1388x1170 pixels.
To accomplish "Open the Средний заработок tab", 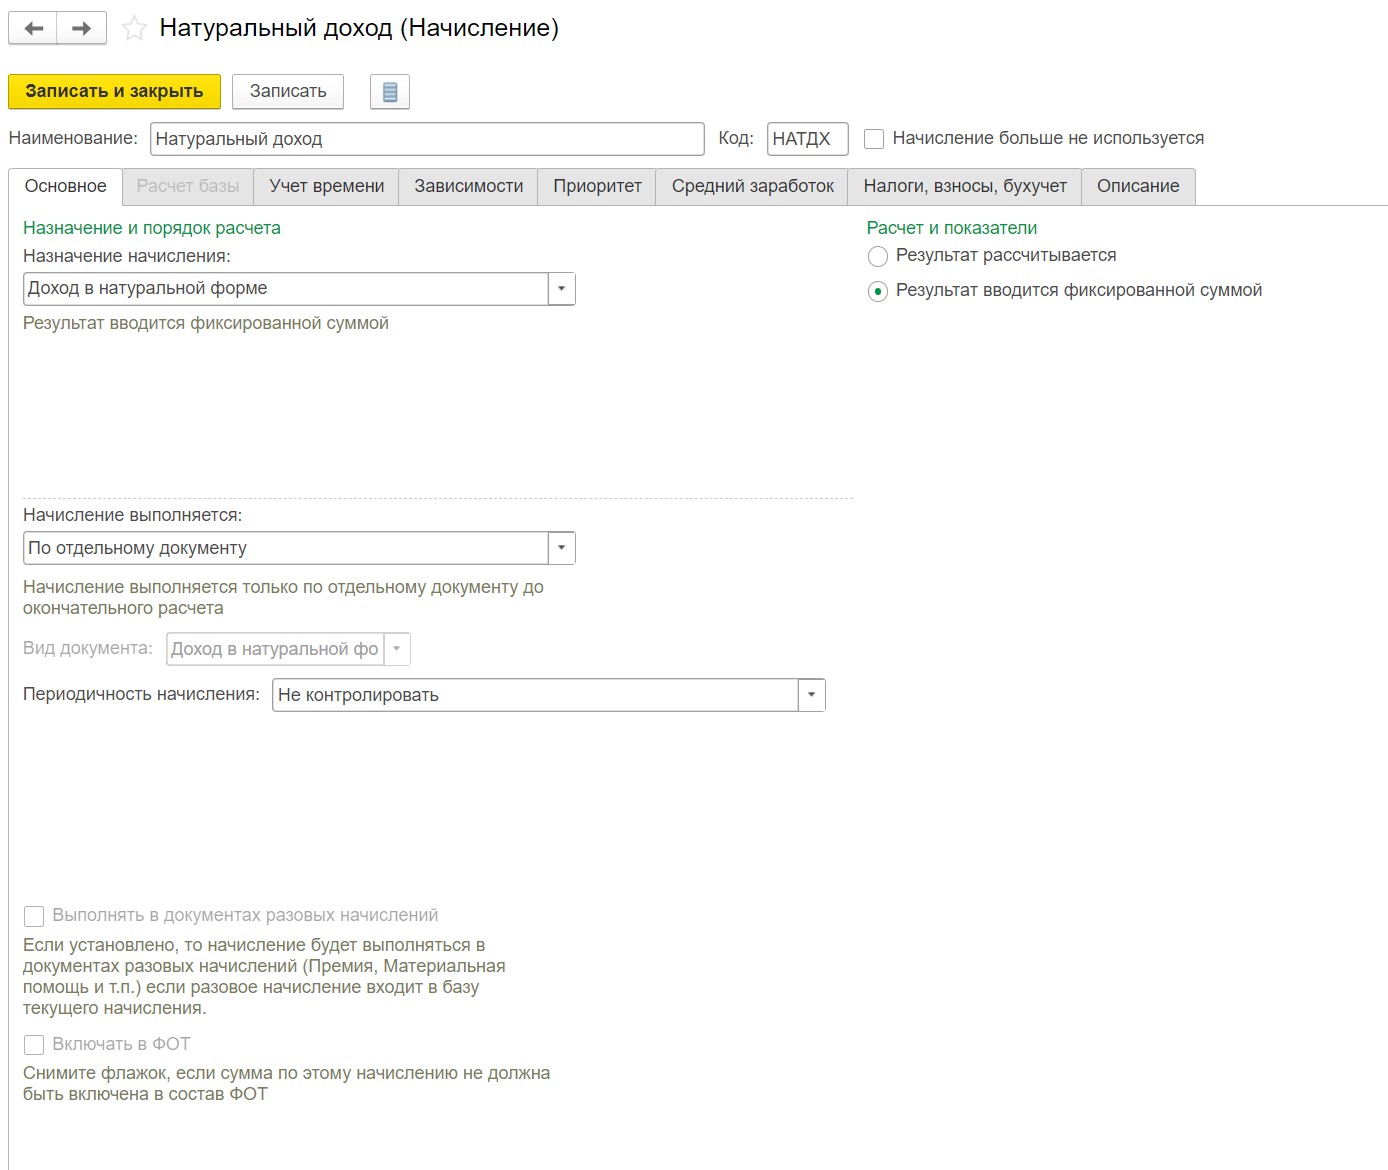I will tap(753, 186).
